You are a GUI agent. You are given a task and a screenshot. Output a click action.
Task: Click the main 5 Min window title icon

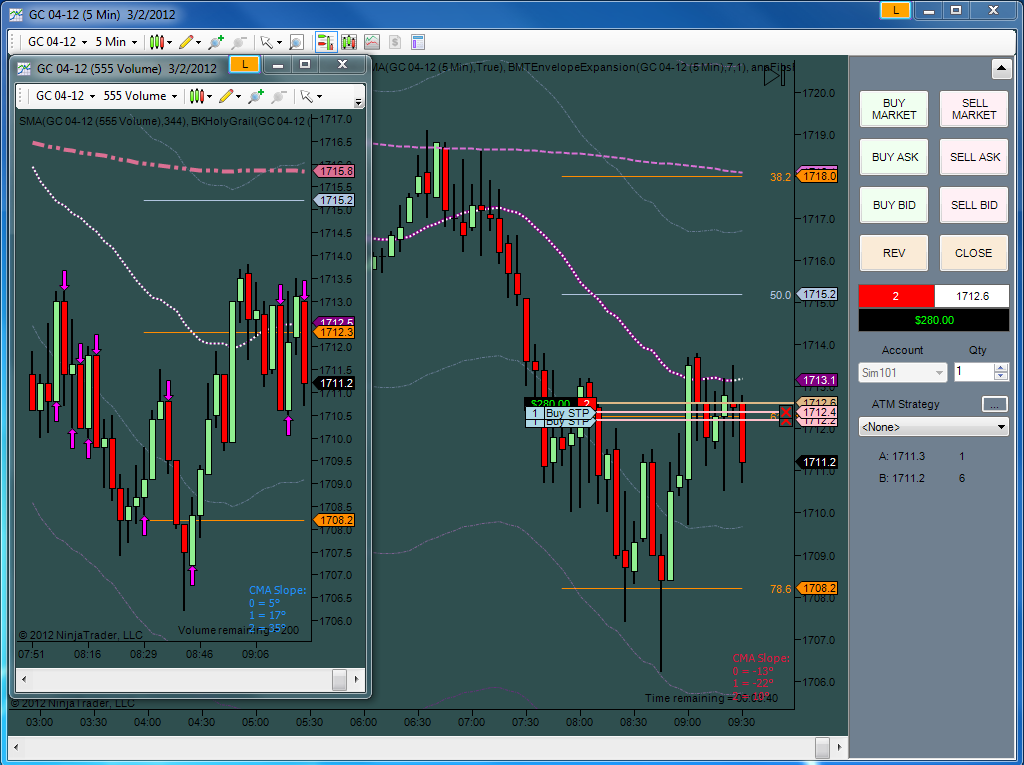(x=16, y=14)
